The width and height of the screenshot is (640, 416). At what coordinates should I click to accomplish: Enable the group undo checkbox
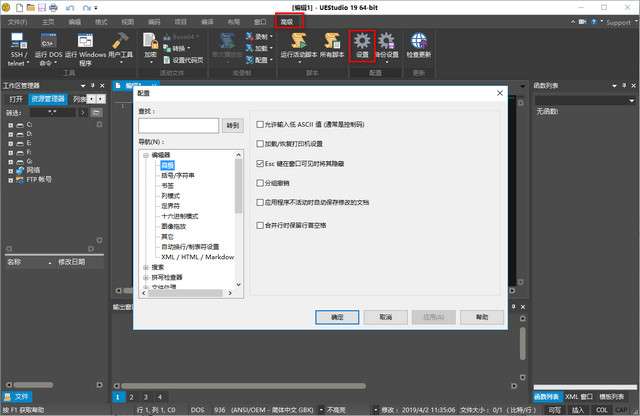coord(260,183)
